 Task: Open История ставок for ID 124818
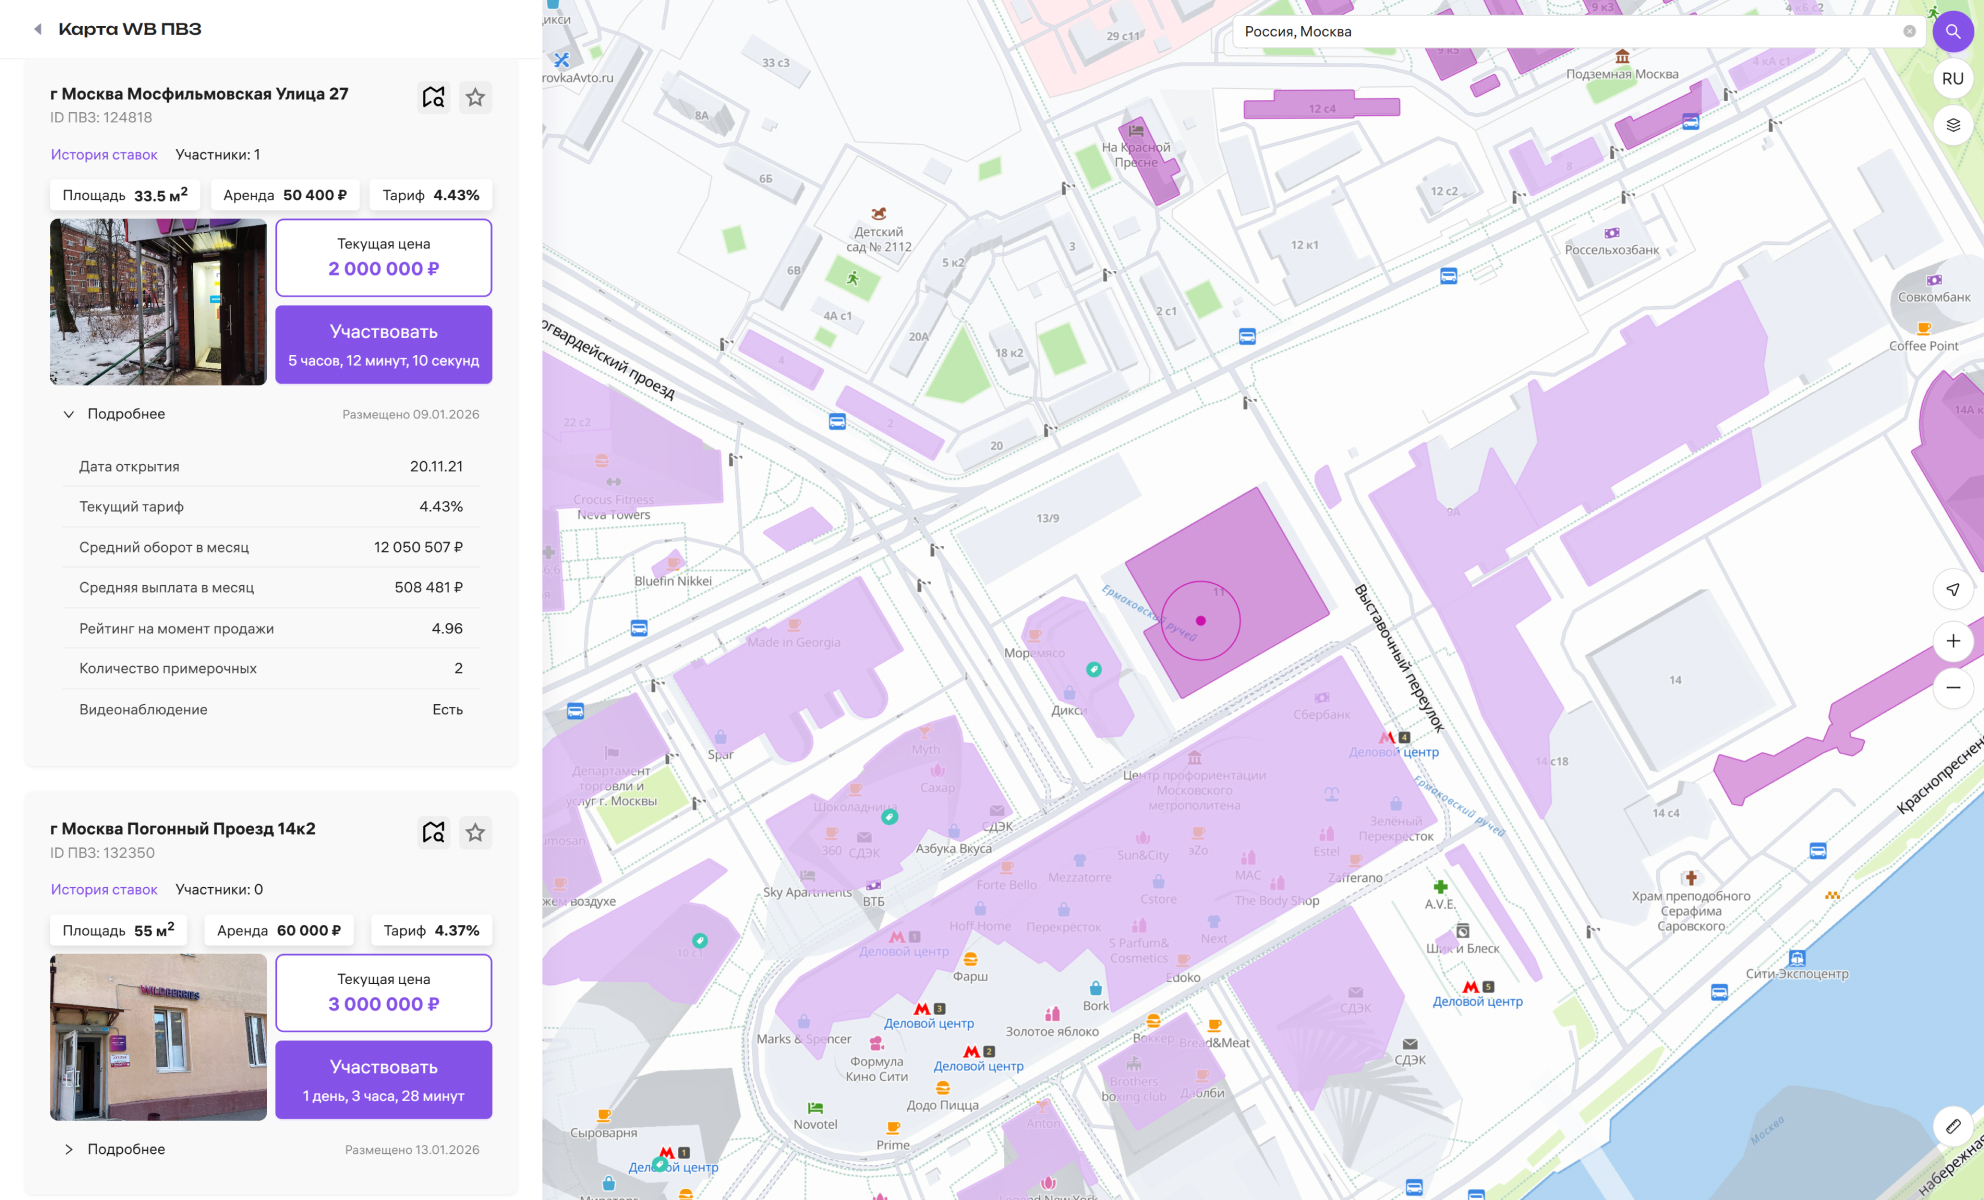(x=104, y=155)
